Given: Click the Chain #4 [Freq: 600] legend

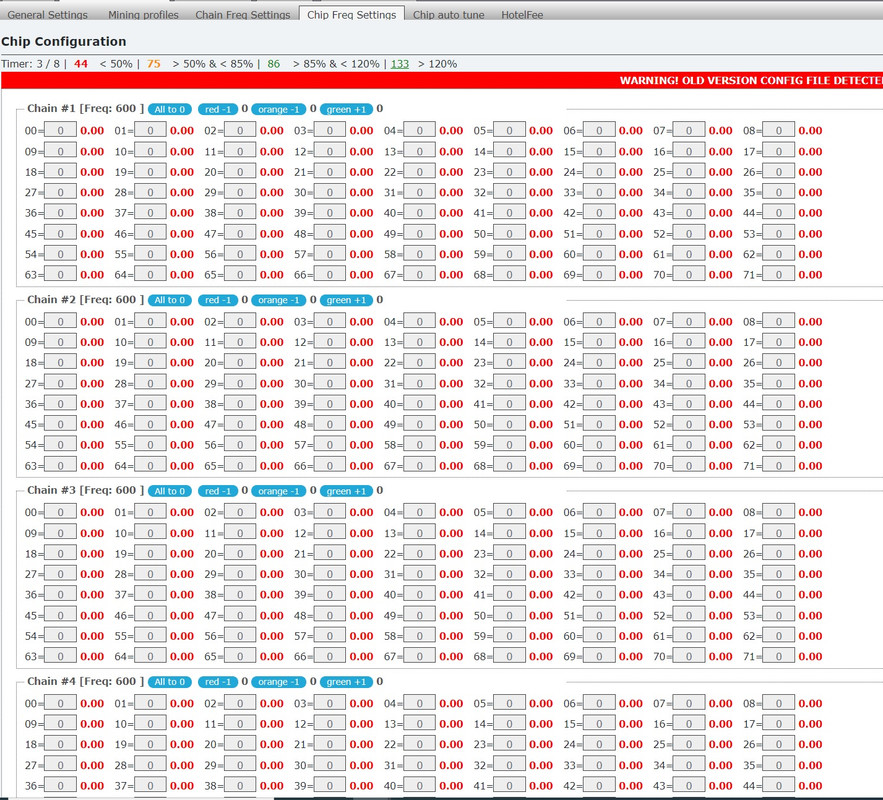Looking at the screenshot, I should click(86, 681).
